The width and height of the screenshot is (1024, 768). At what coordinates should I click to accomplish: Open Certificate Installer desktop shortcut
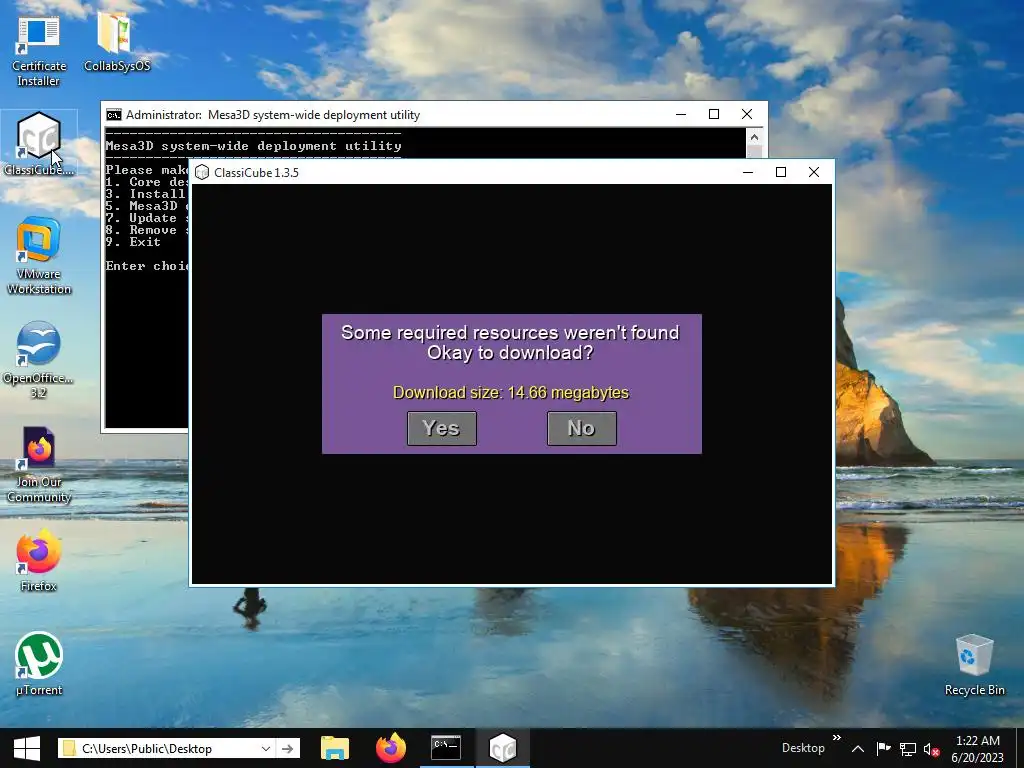[39, 52]
